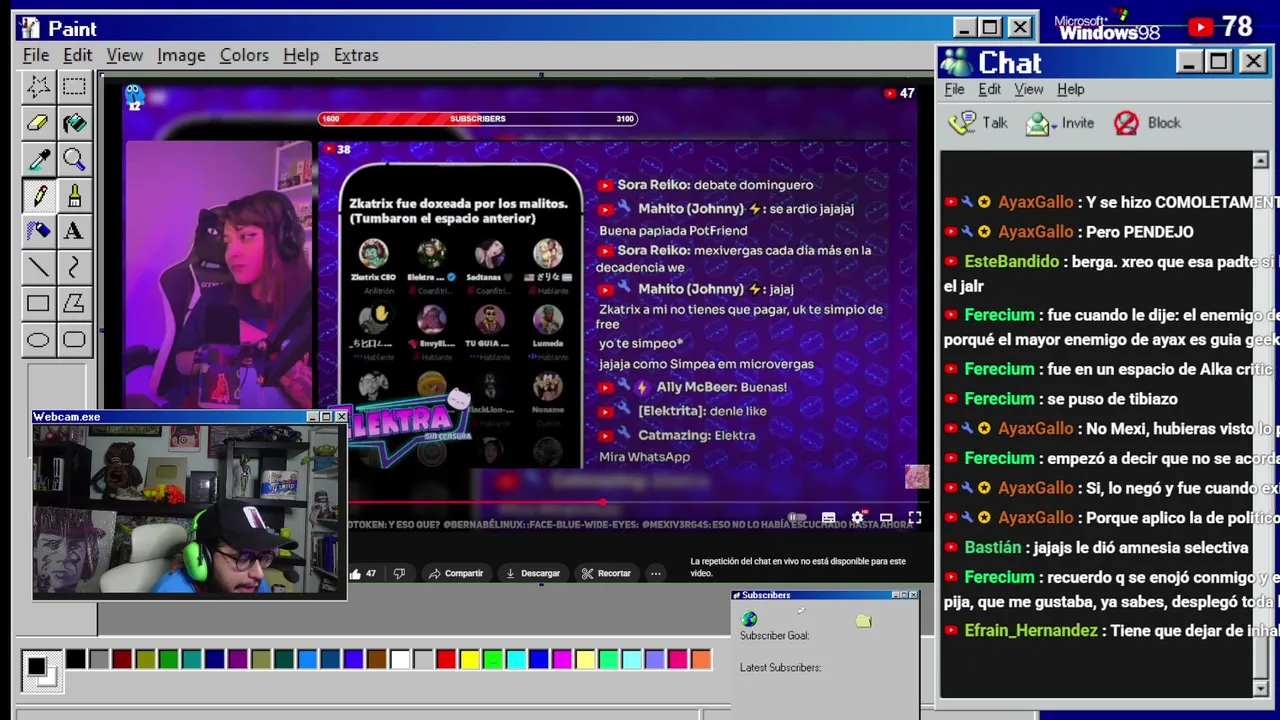Click Chat scrollbar up arrow

(1260, 160)
